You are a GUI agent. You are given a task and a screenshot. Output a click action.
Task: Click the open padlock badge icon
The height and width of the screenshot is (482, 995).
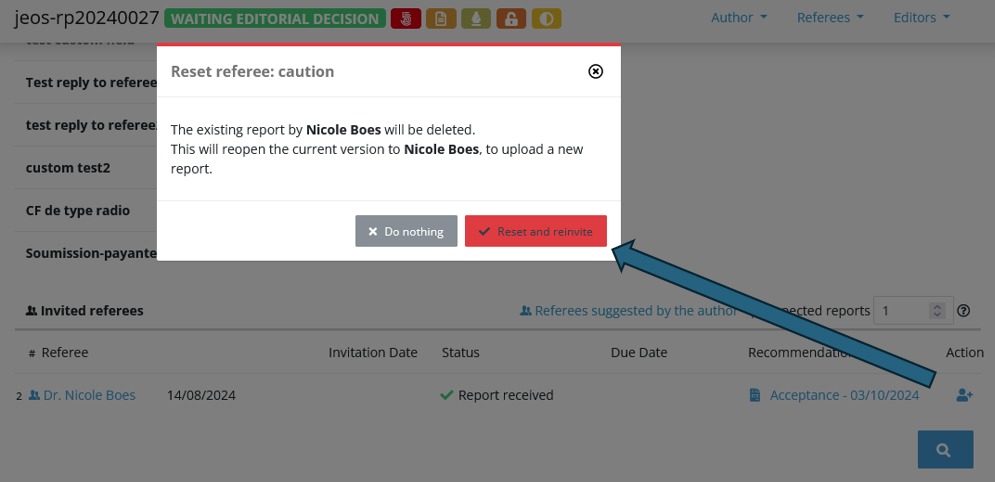pos(511,19)
